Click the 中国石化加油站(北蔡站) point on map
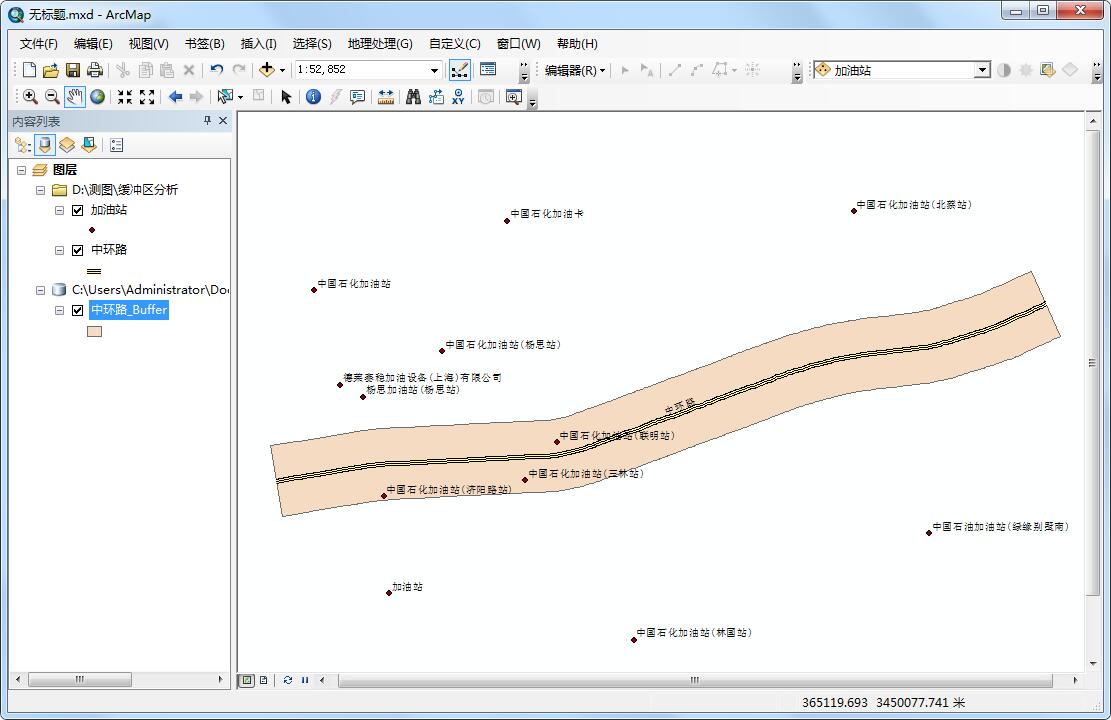 pos(854,211)
